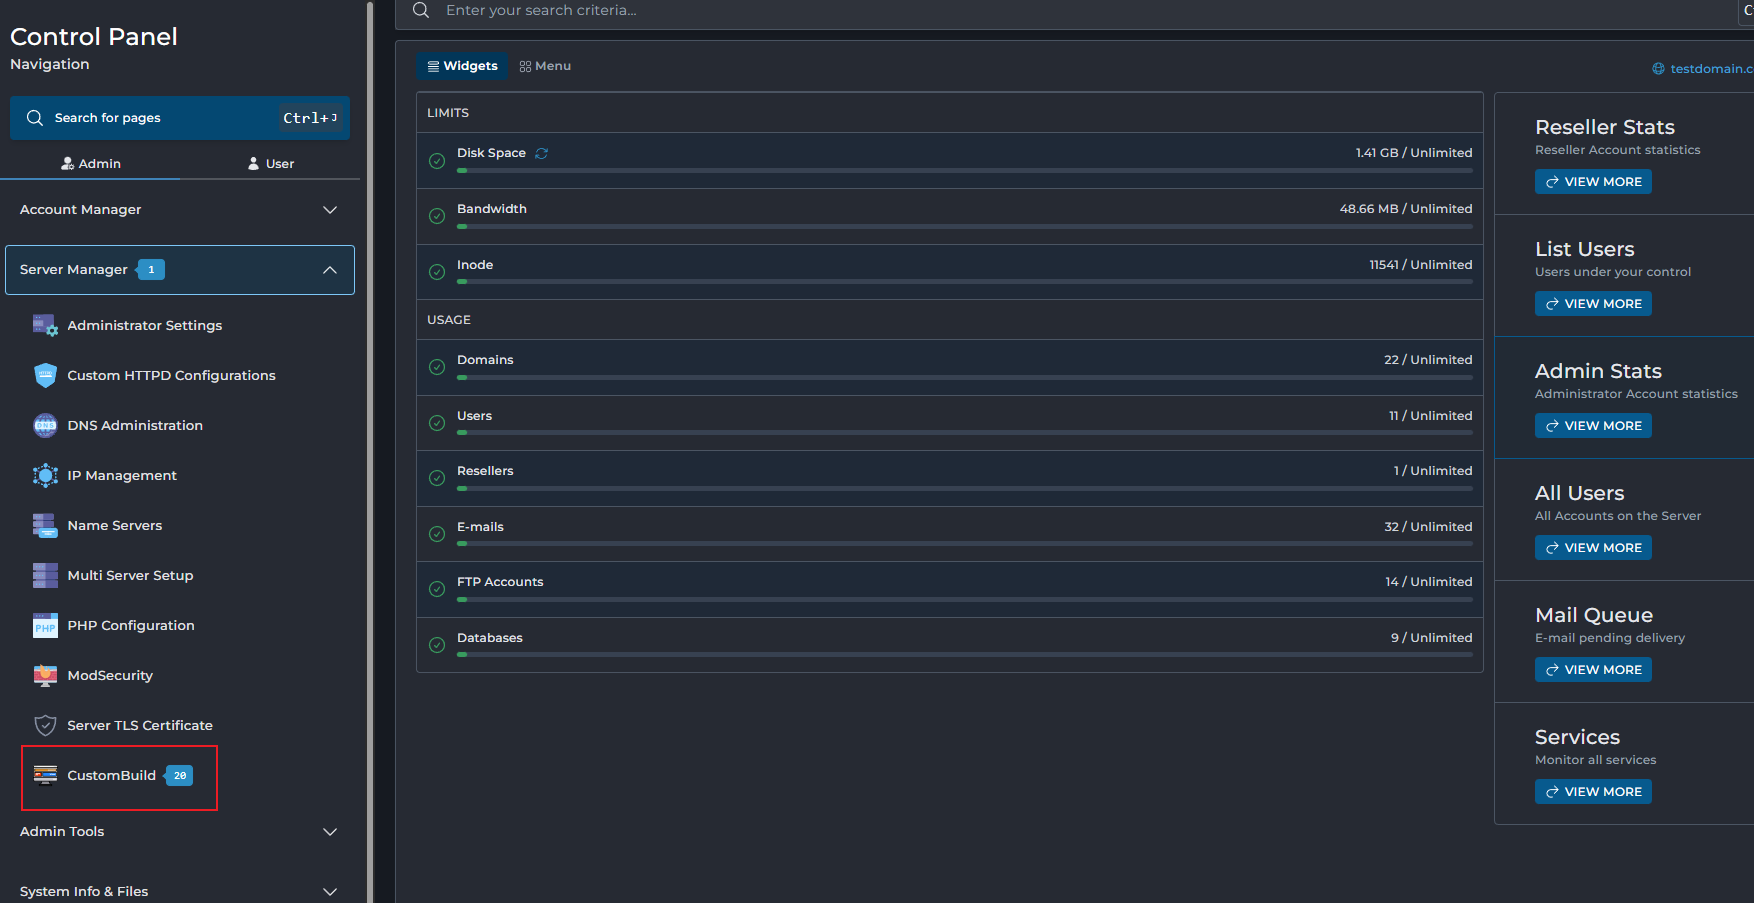Expand the Admin Tools section
The height and width of the screenshot is (903, 1754).
[329, 832]
